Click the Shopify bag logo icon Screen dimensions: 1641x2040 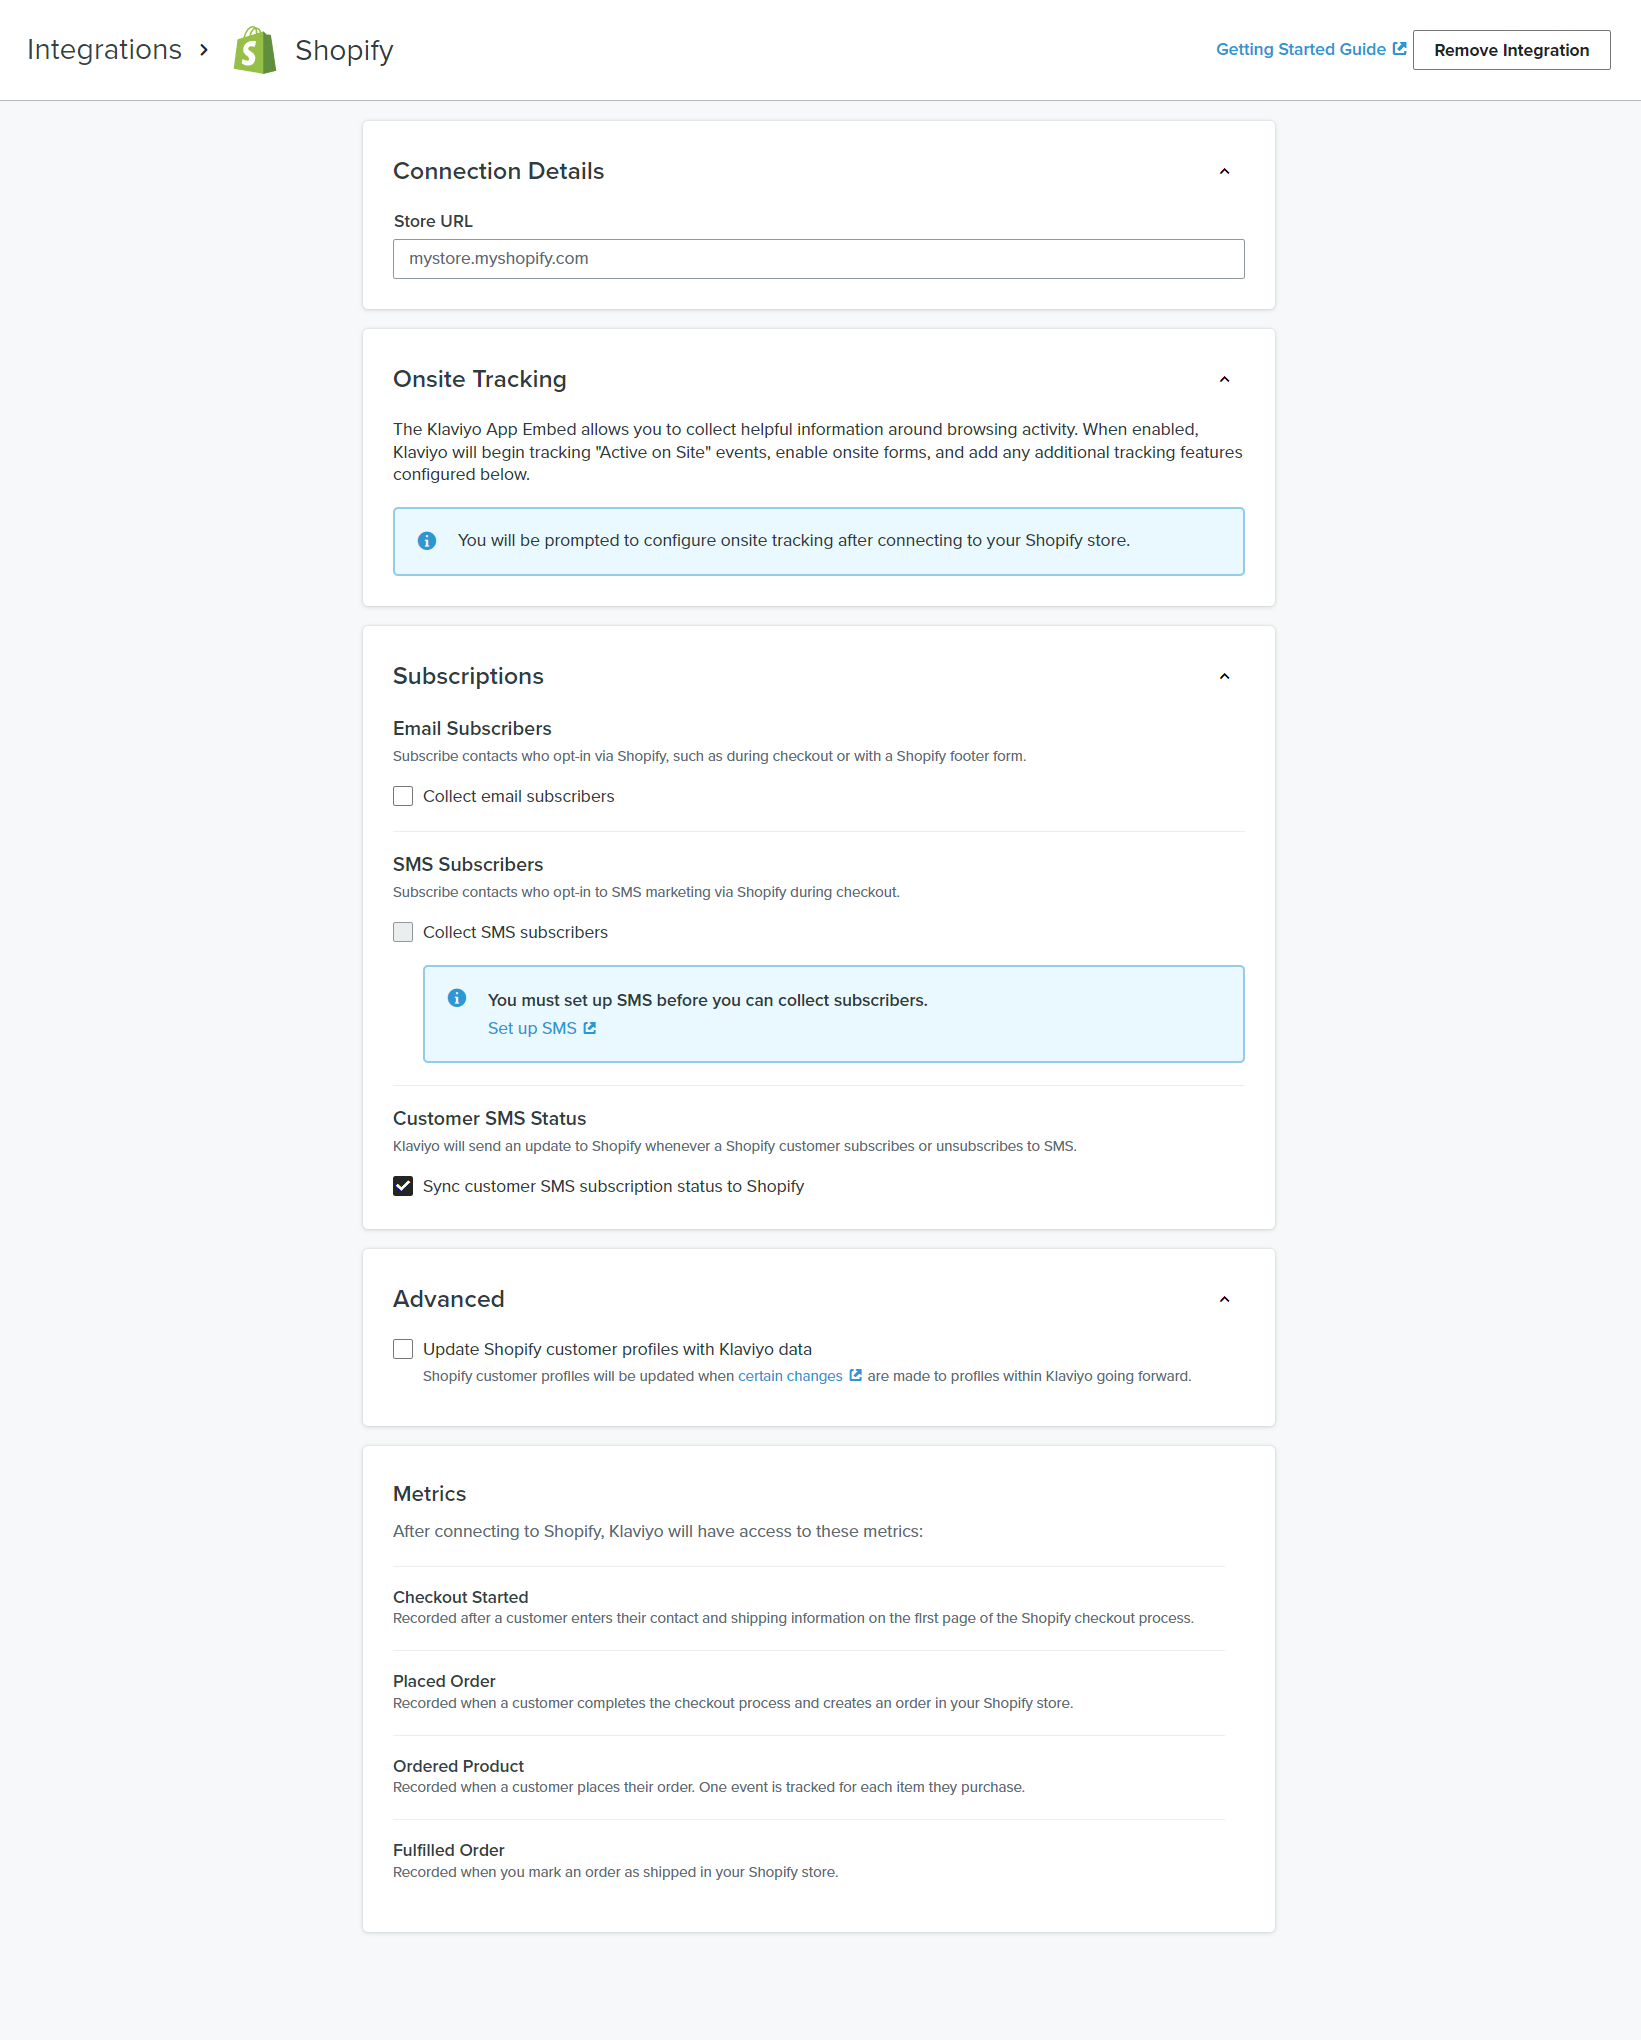255,50
